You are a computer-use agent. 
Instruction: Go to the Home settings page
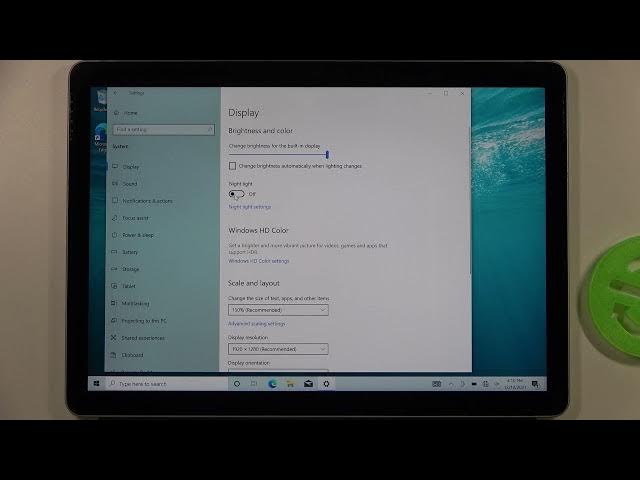pos(126,113)
